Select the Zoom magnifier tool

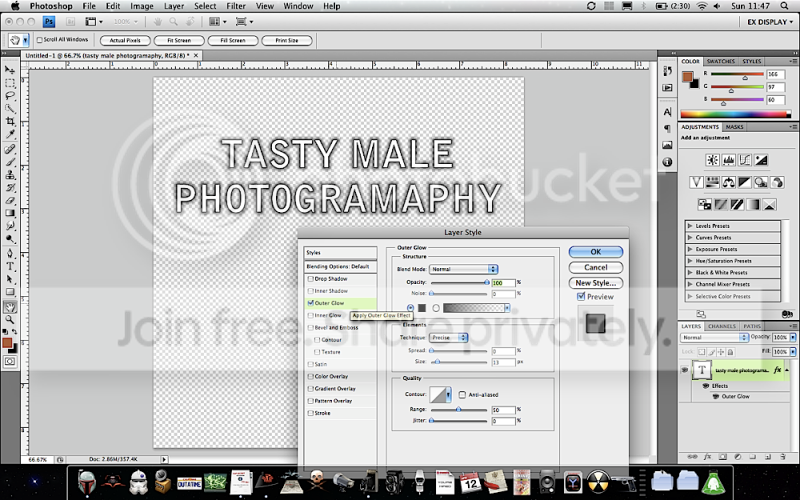(x=10, y=320)
